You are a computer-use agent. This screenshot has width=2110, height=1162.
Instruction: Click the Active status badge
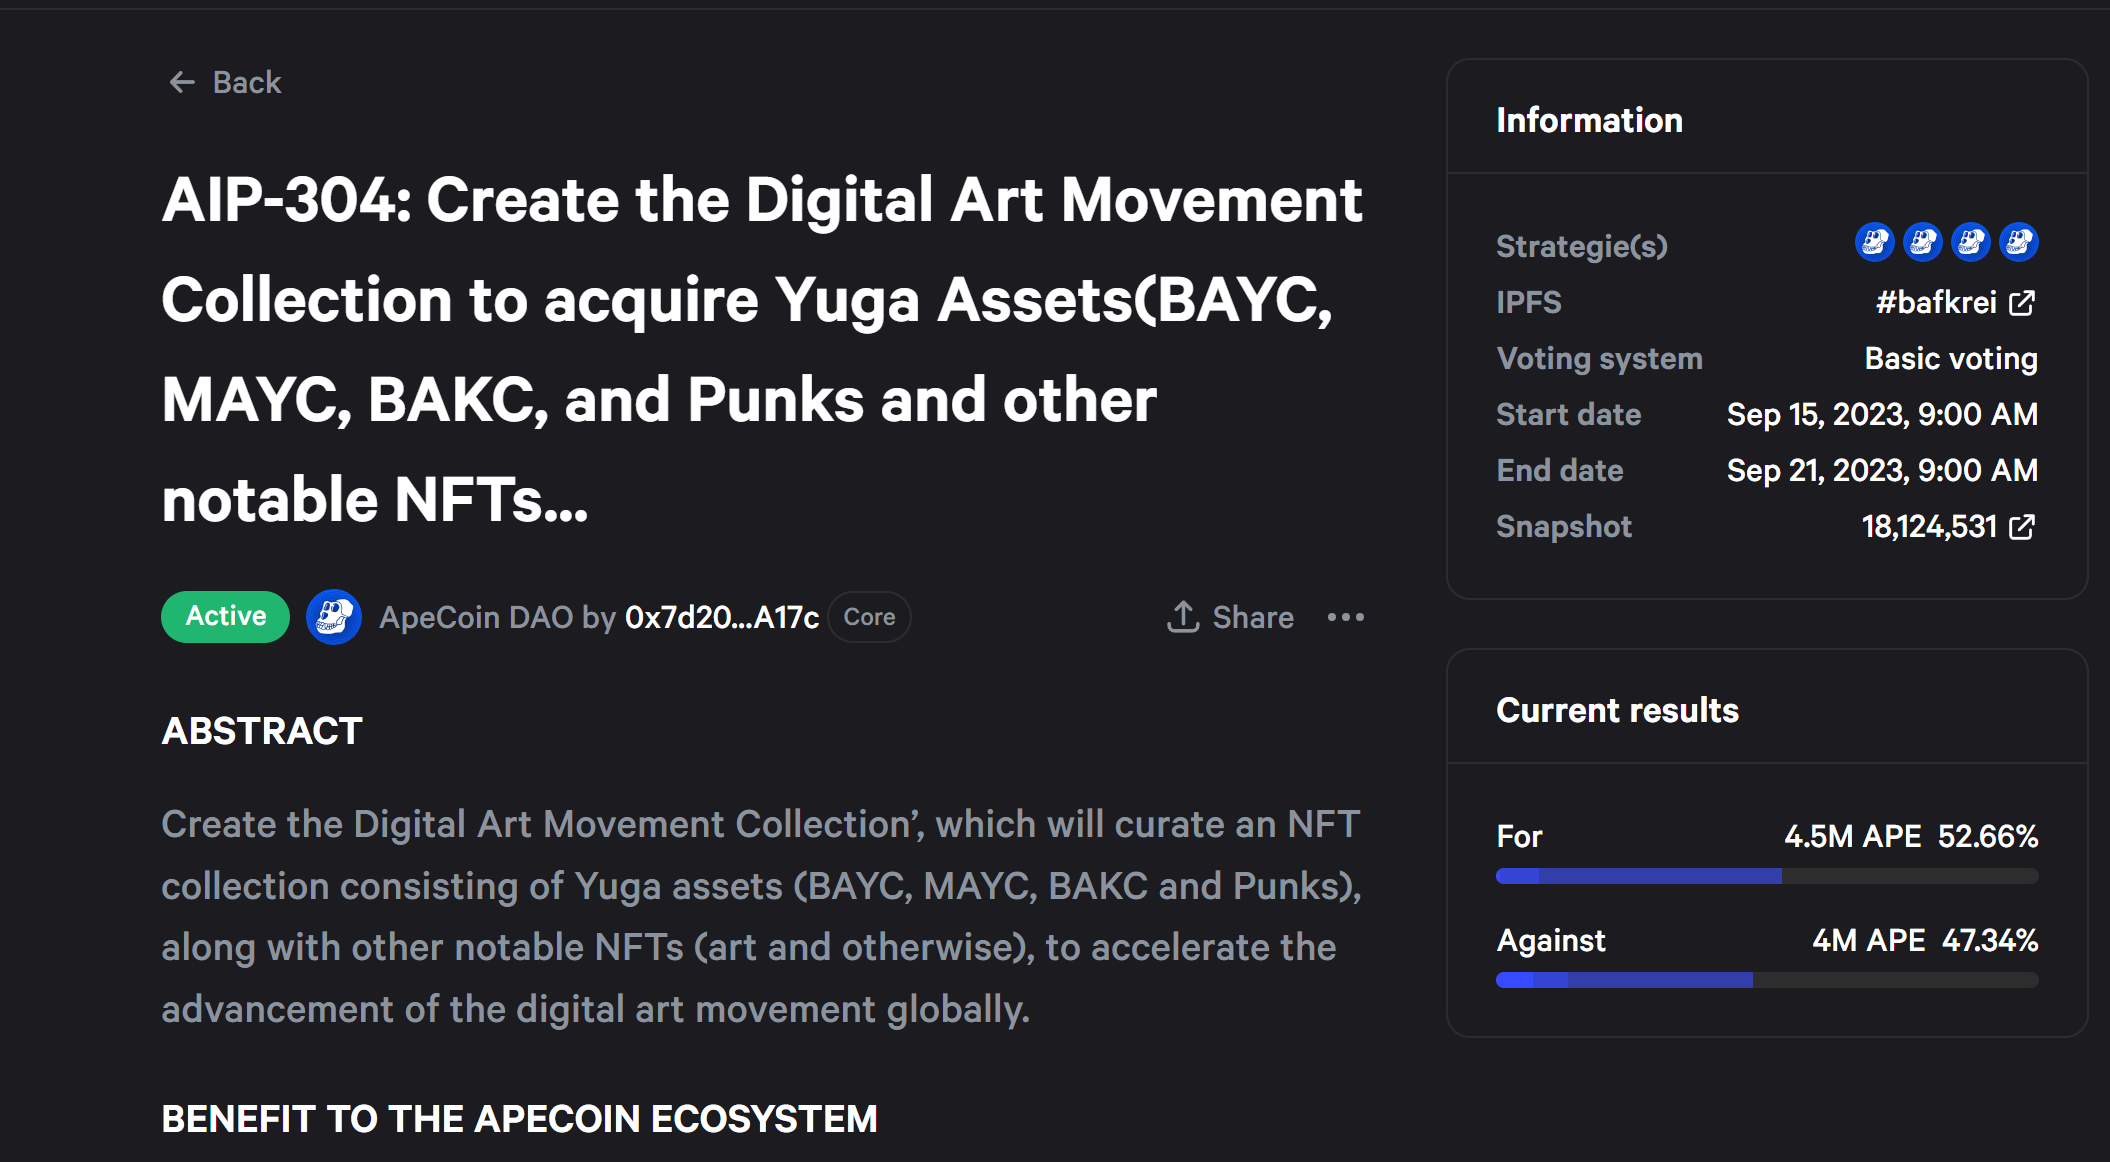[226, 616]
